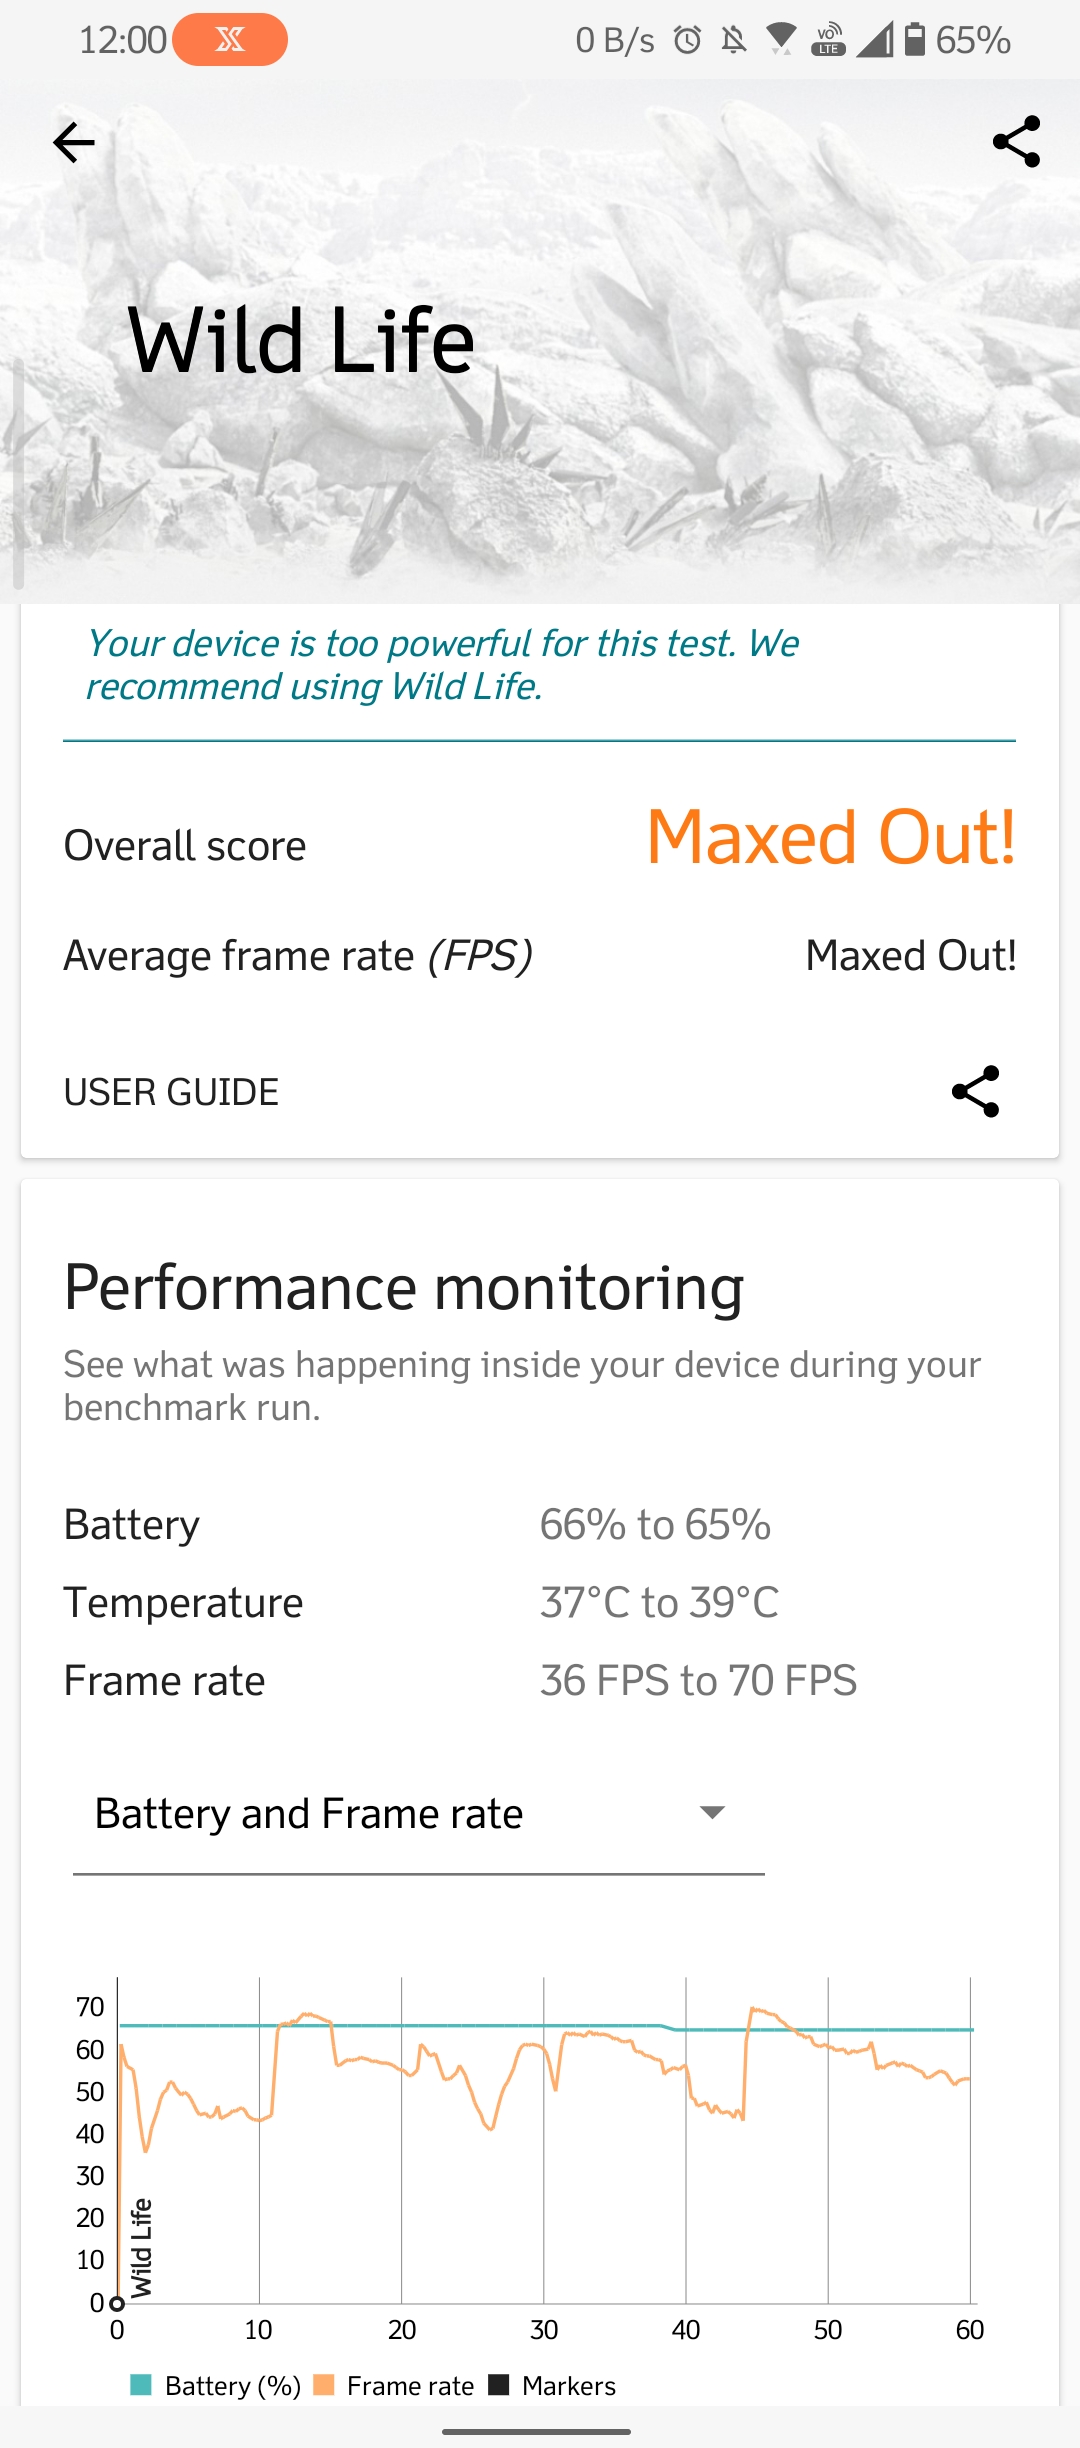Viewport: 1080px width, 2448px height.
Task: Tap the Wild Life title header
Action: [301, 341]
